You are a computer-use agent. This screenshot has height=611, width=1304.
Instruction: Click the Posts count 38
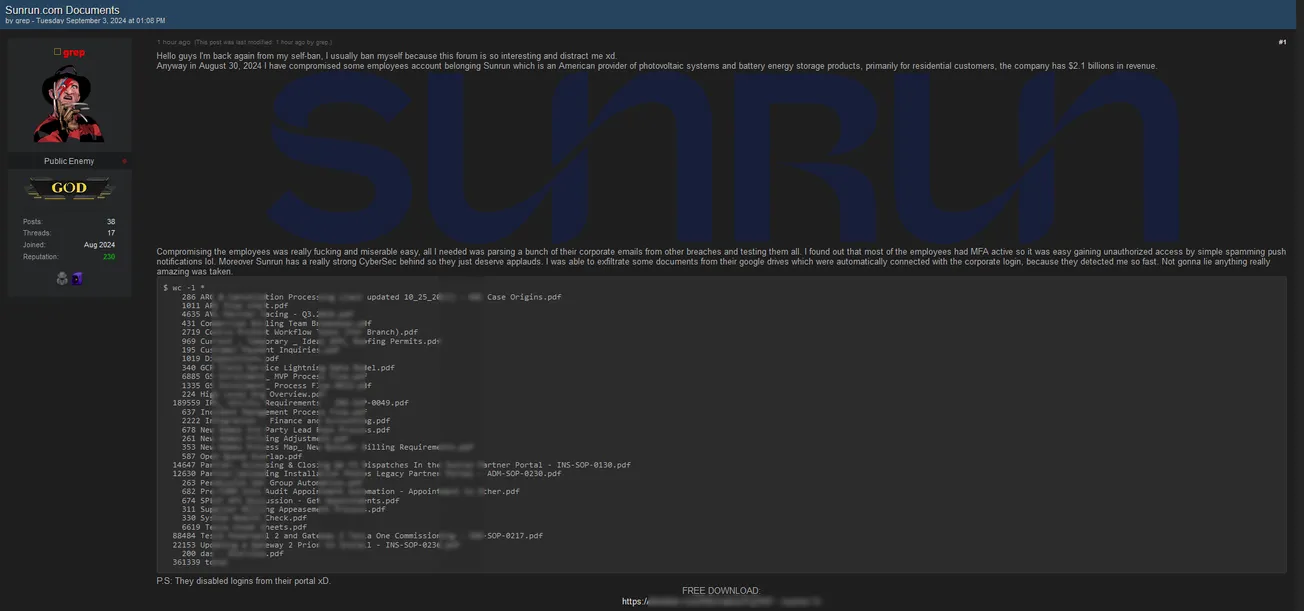pos(111,221)
